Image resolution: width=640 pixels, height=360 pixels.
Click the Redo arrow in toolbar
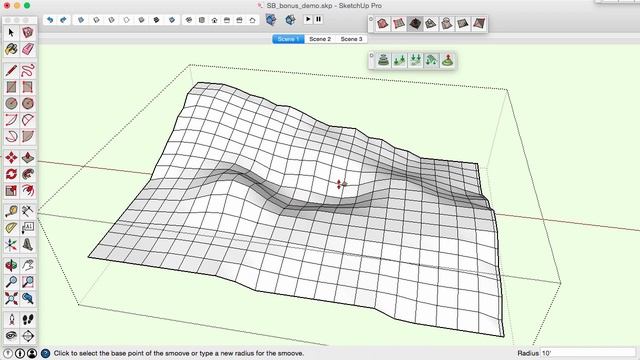(x=63, y=20)
